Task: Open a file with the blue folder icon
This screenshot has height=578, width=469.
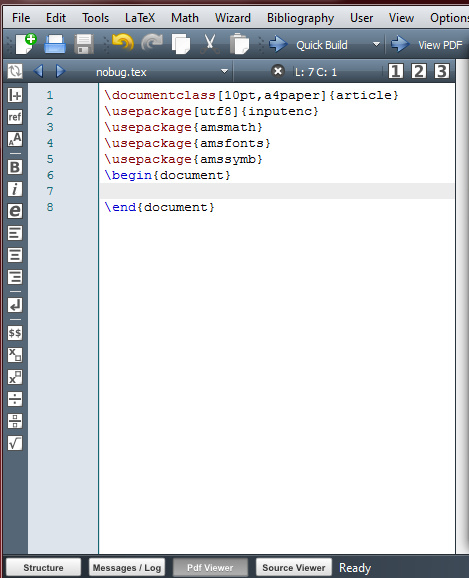Action: click(55, 44)
